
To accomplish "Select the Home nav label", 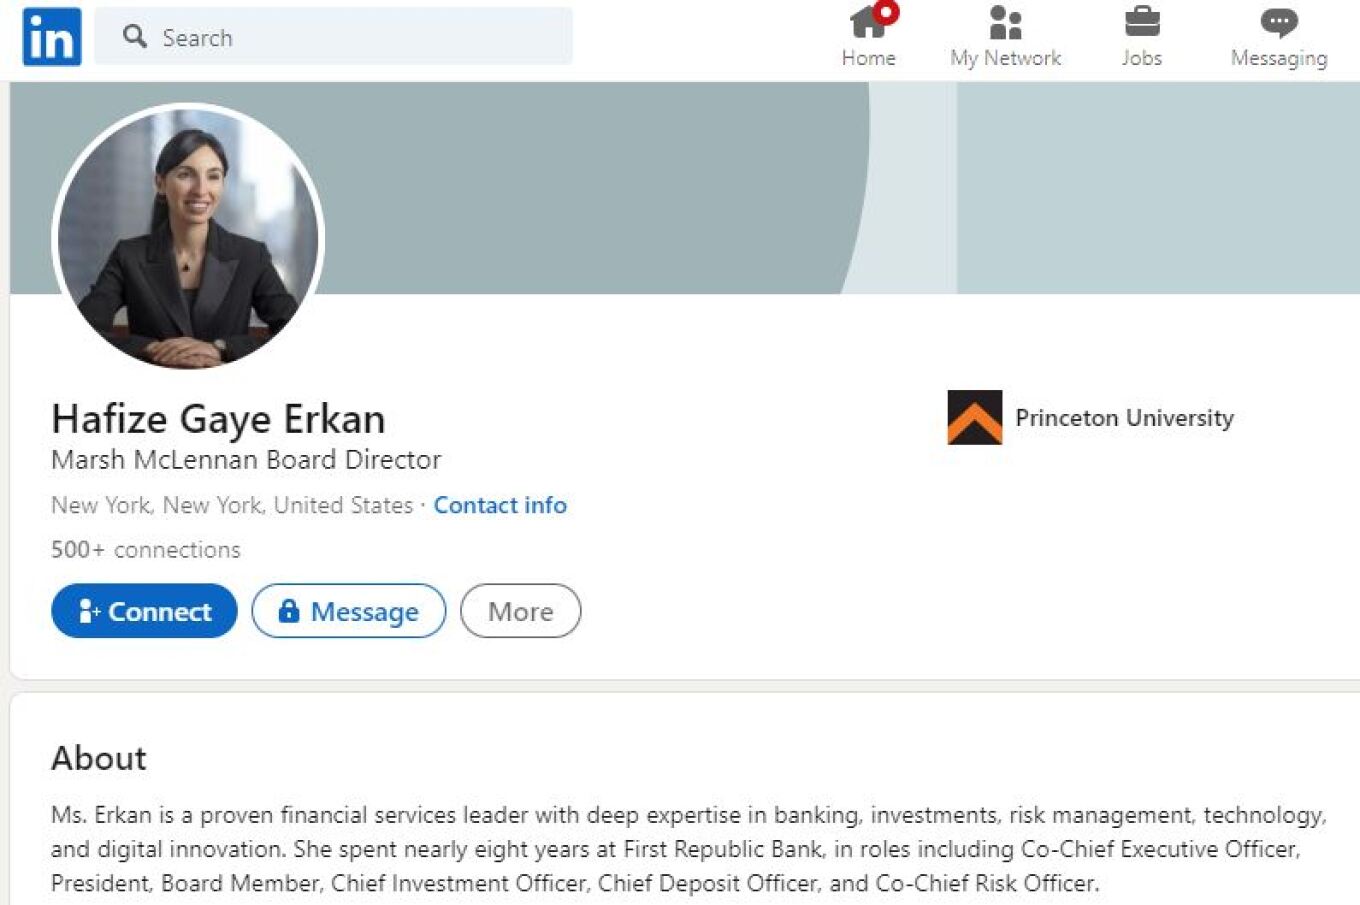I will click(x=868, y=58).
